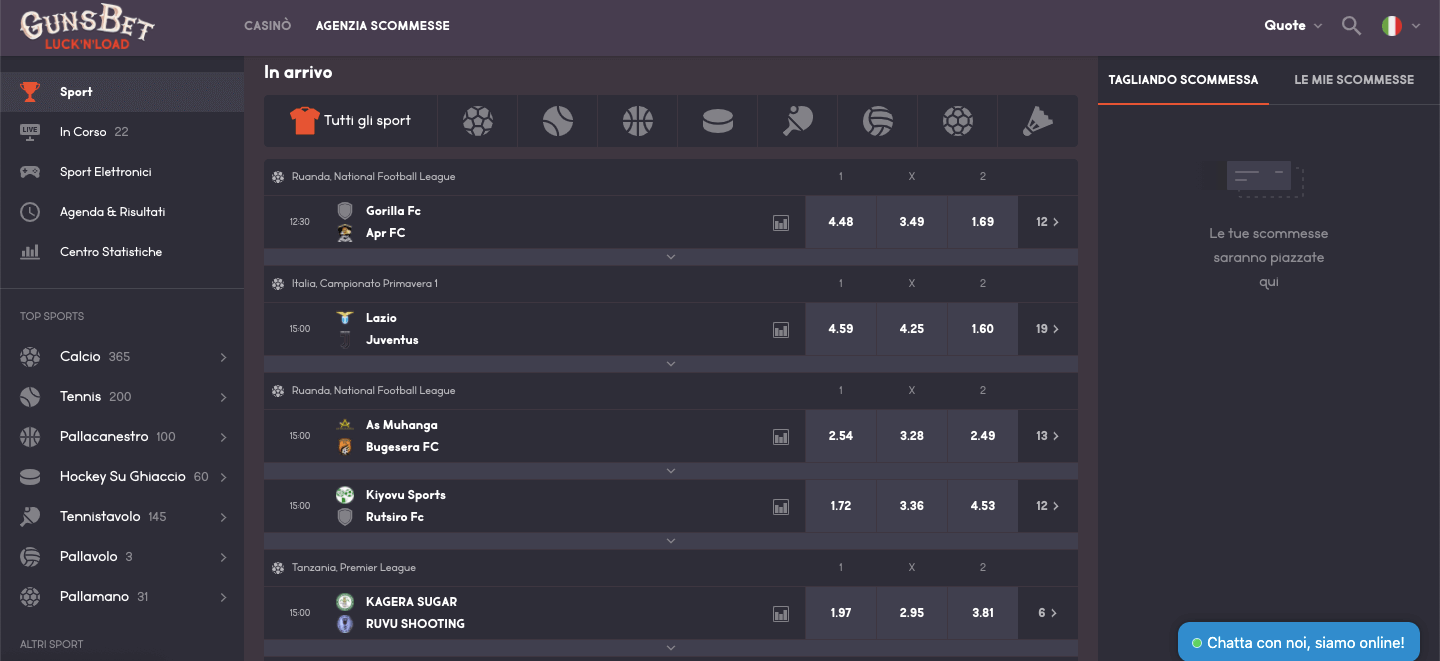Switch to the Agenzia Scommesse tab
Image resolution: width=1440 pixels, height=661 pixels.
pyautogui.click(x=383, y=25)
